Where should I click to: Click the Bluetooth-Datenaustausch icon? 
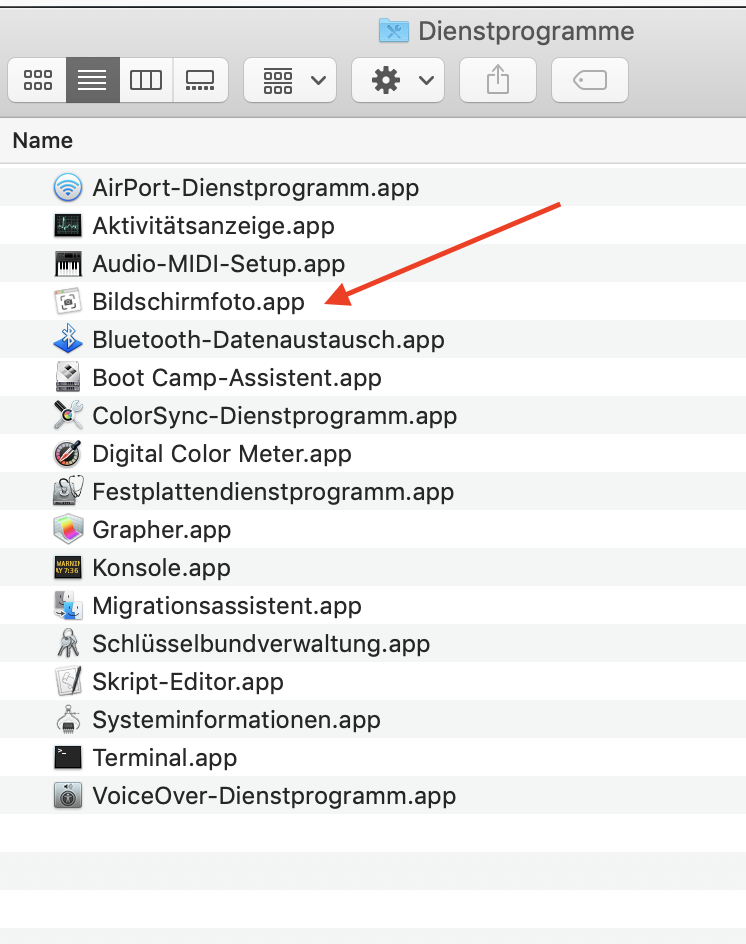tap(67, 340)
